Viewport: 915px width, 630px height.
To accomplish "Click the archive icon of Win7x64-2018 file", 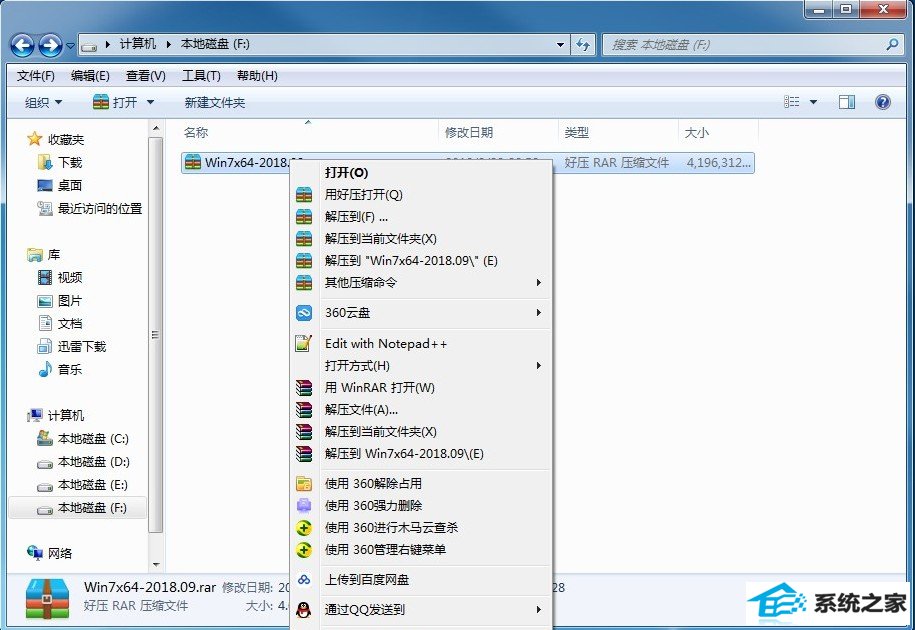I will (x=193, y=163).
